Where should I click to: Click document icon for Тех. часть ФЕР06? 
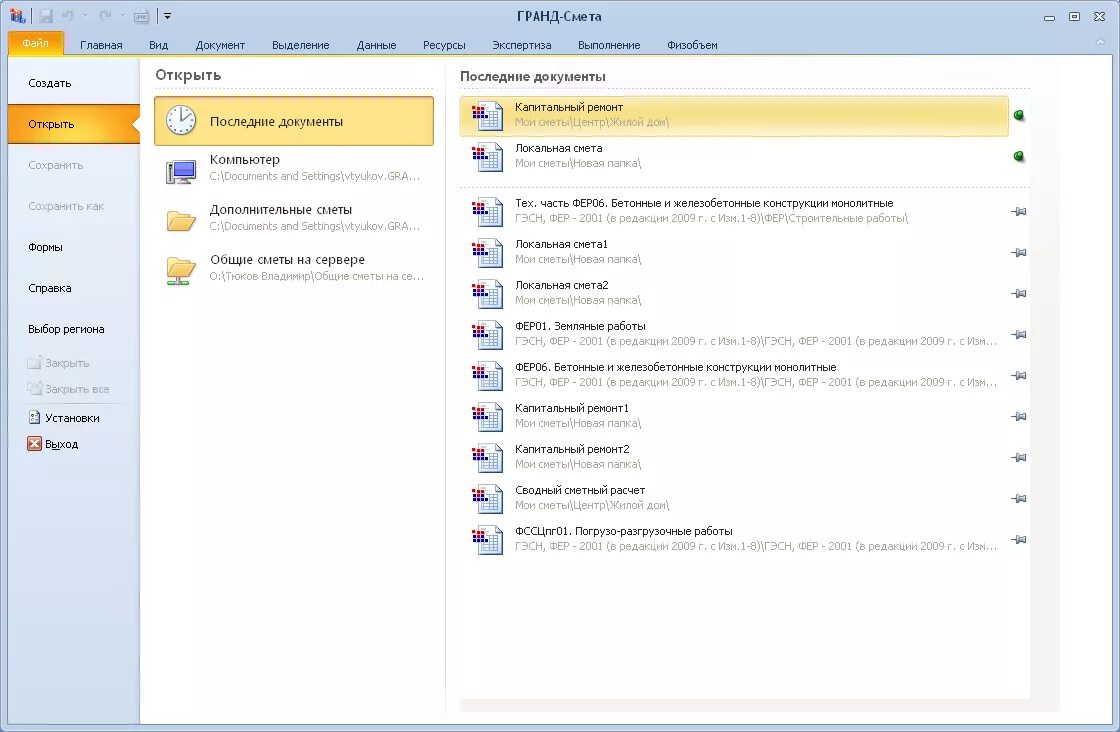[x=487, y=211]
